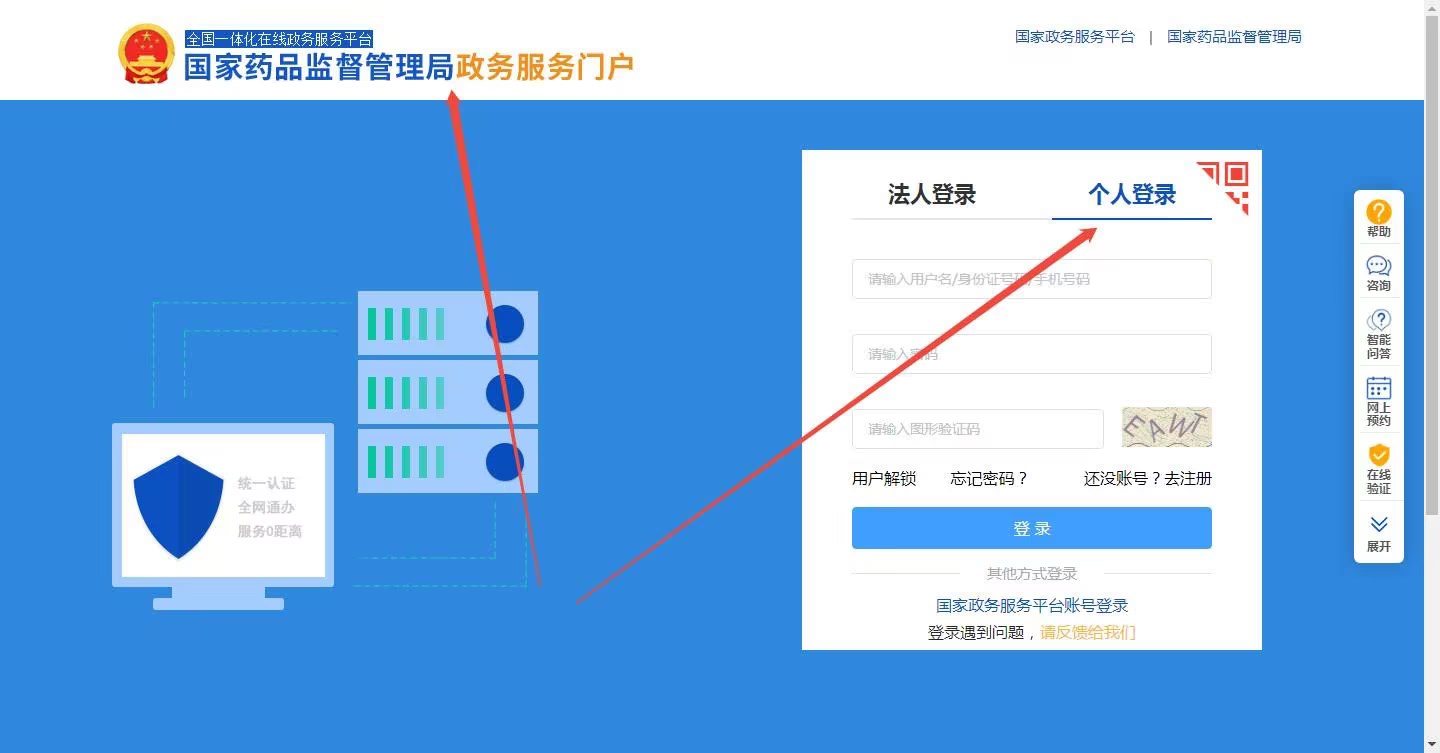Open 国家药品监督管理局 header link

point(1234,37)
